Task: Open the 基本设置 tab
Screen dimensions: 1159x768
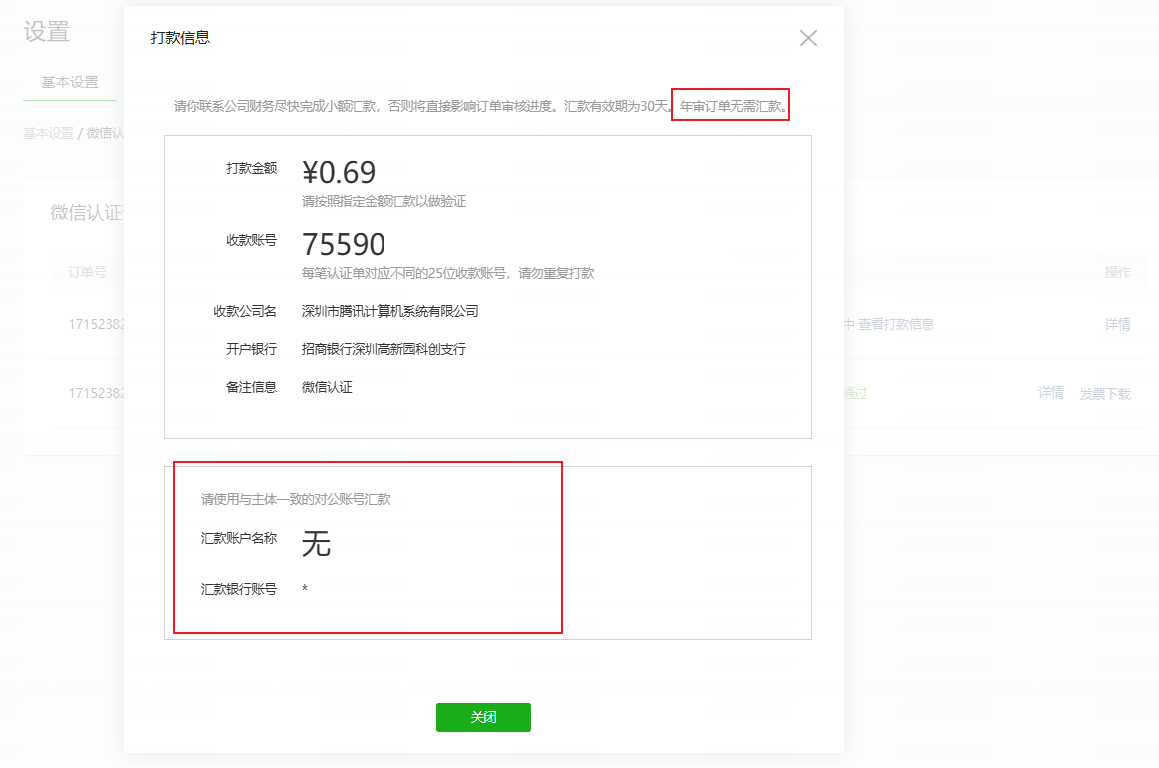Action: point(69,82)
